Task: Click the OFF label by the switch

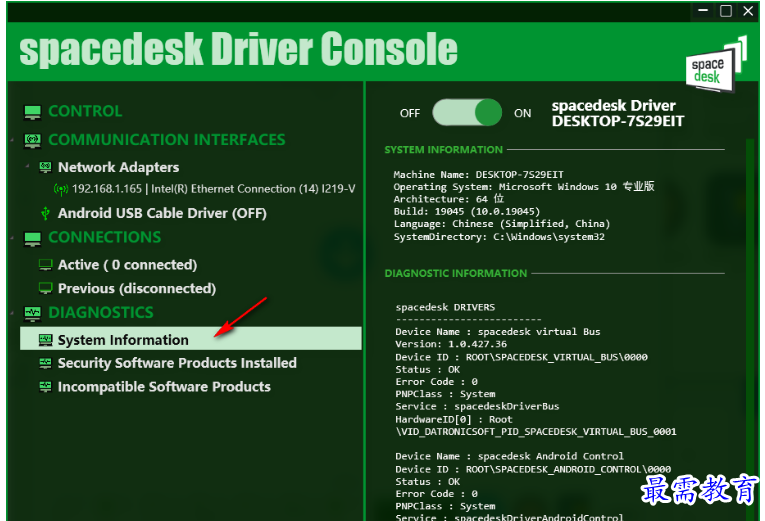Action: click(x=410, y=113)
